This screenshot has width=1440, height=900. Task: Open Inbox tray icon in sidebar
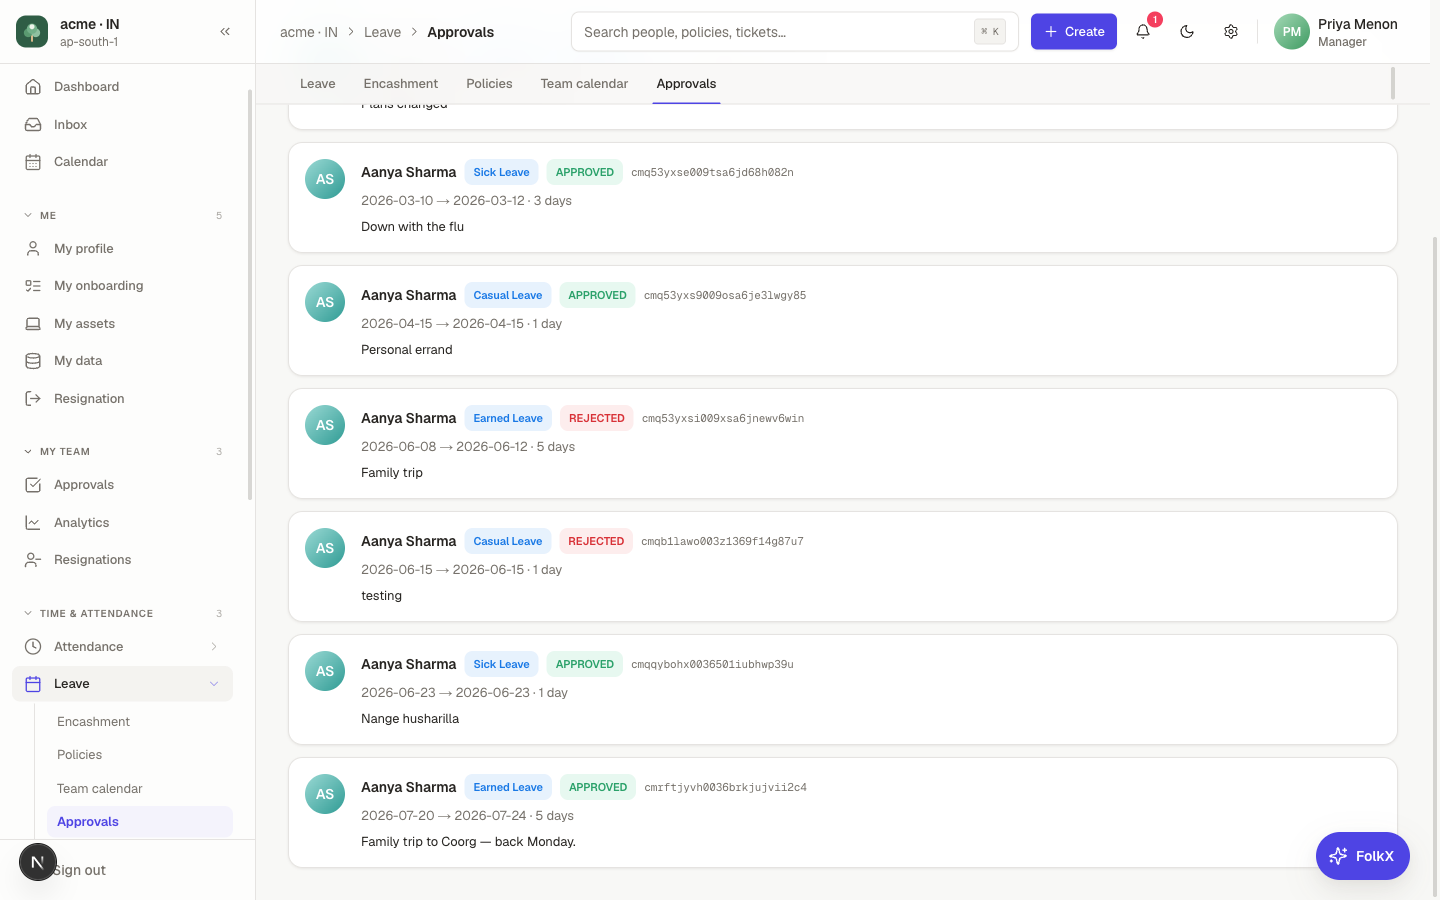click(33, 125)
